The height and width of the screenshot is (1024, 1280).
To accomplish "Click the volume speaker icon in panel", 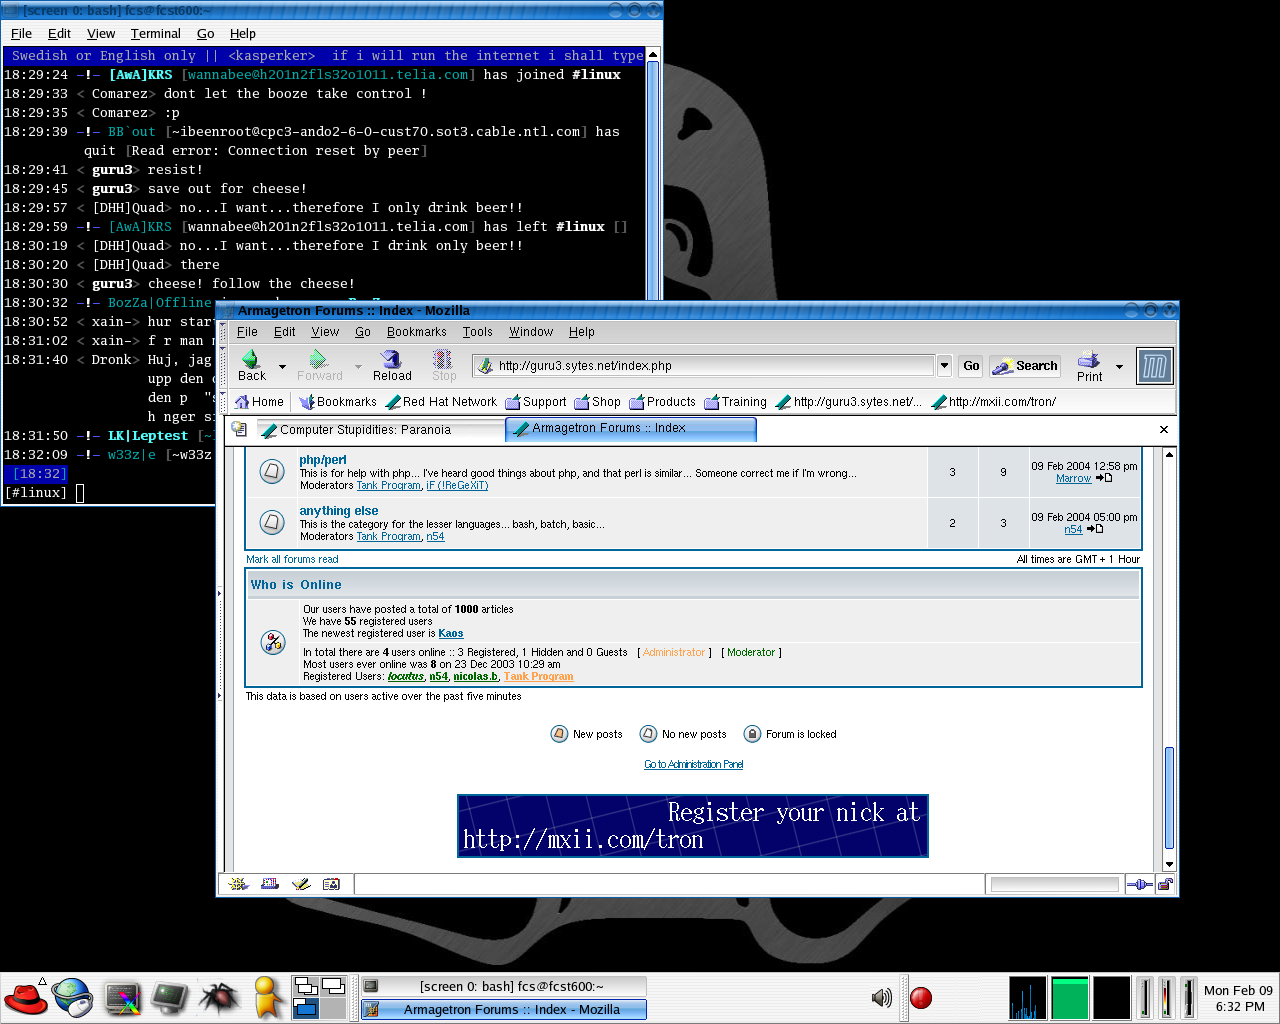I will click(881, 997).
